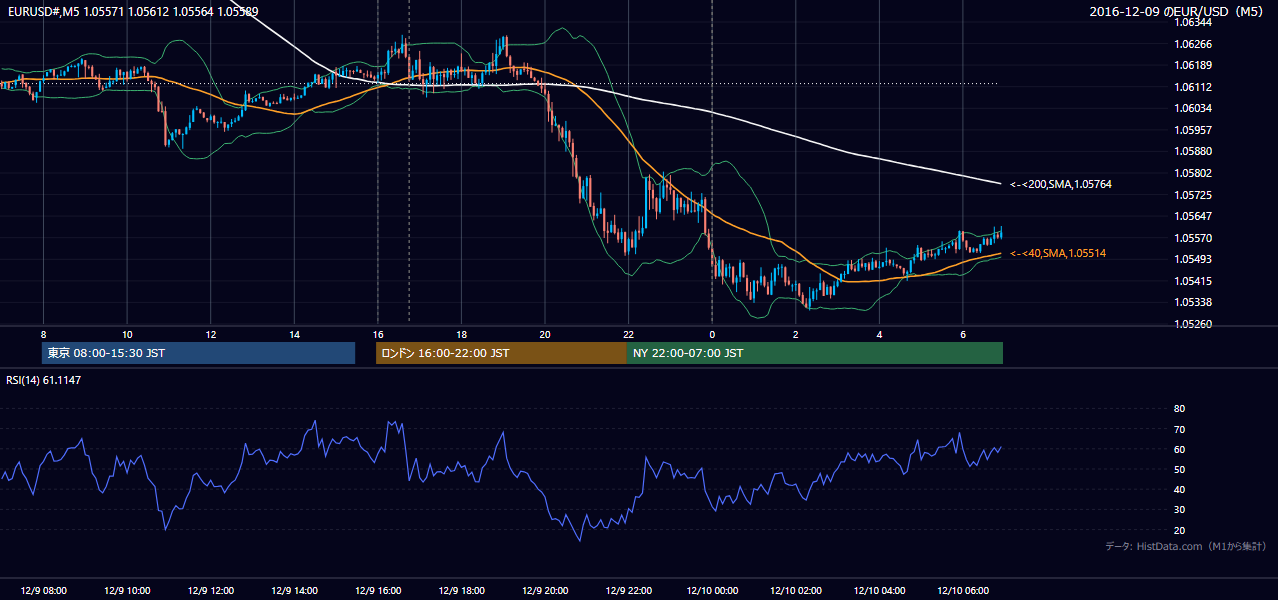
Task: Click the NY 22:00-07:00 JST session bar
Action: tap(815, 353)
